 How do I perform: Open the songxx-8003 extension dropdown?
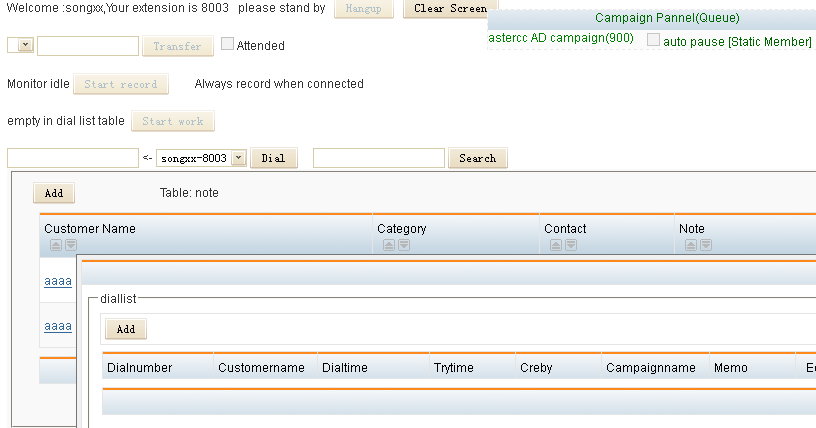tap(238, 158)
